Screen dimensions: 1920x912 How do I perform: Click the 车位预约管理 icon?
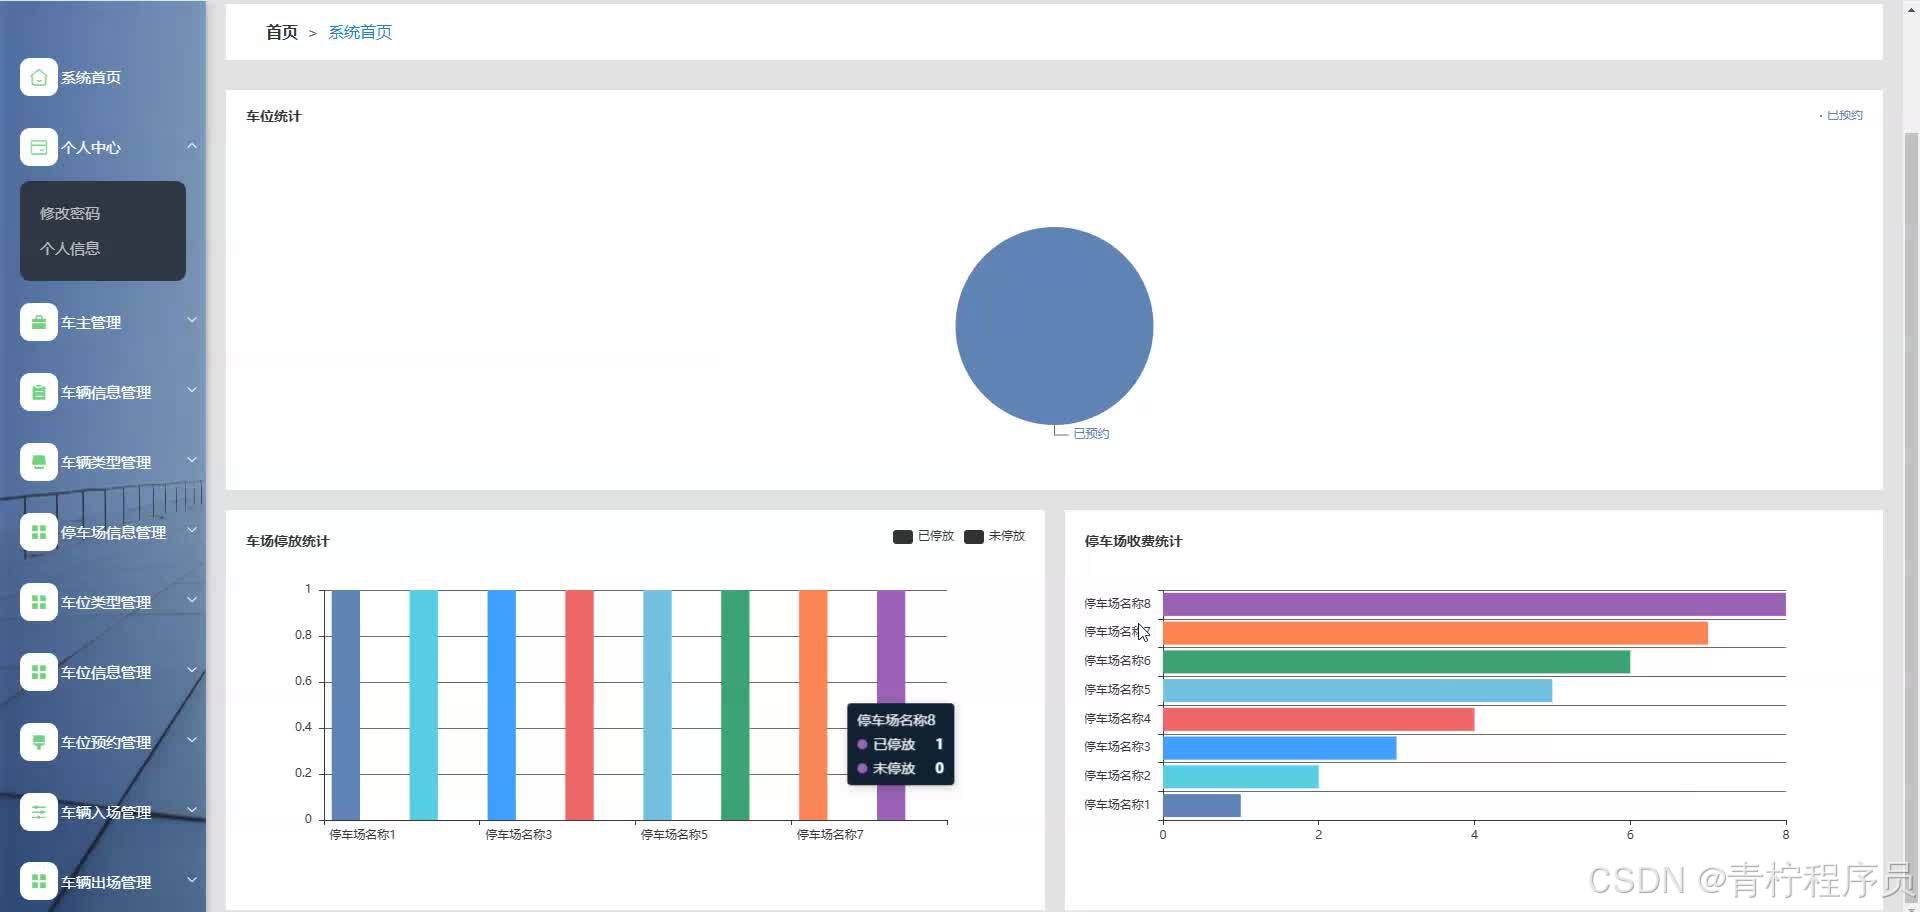pos(38,742)
